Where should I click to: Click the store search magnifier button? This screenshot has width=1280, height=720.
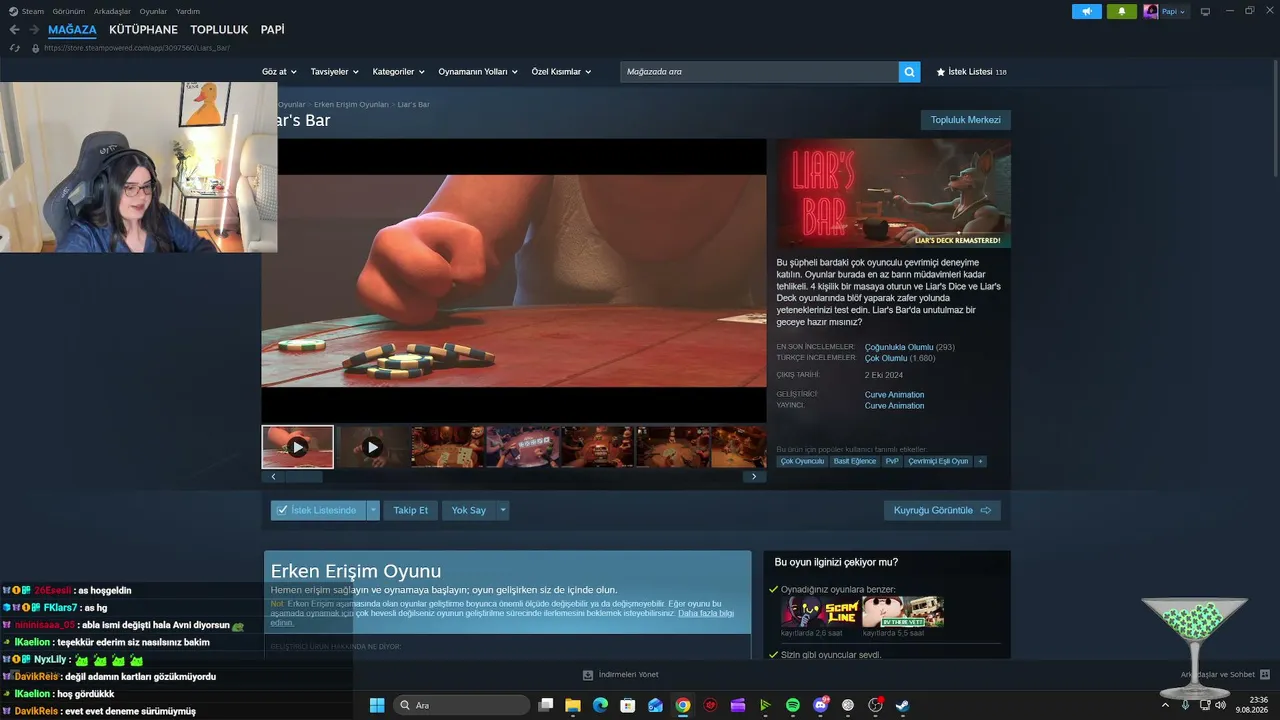(909, 72)
